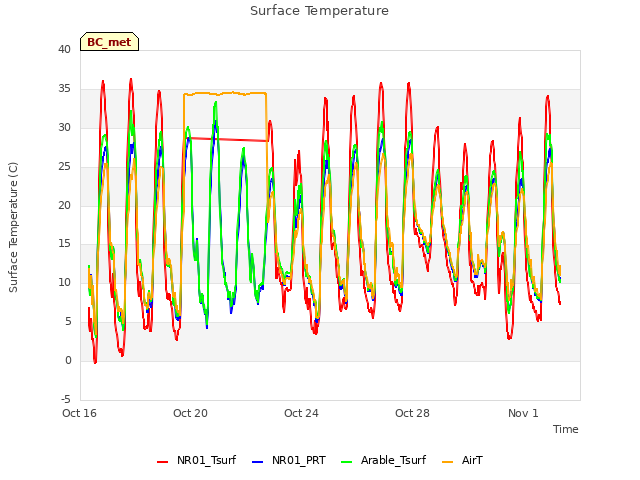
Task: Click the red NR01_Tsurf legend color marker
Action: tap(162, 462)
